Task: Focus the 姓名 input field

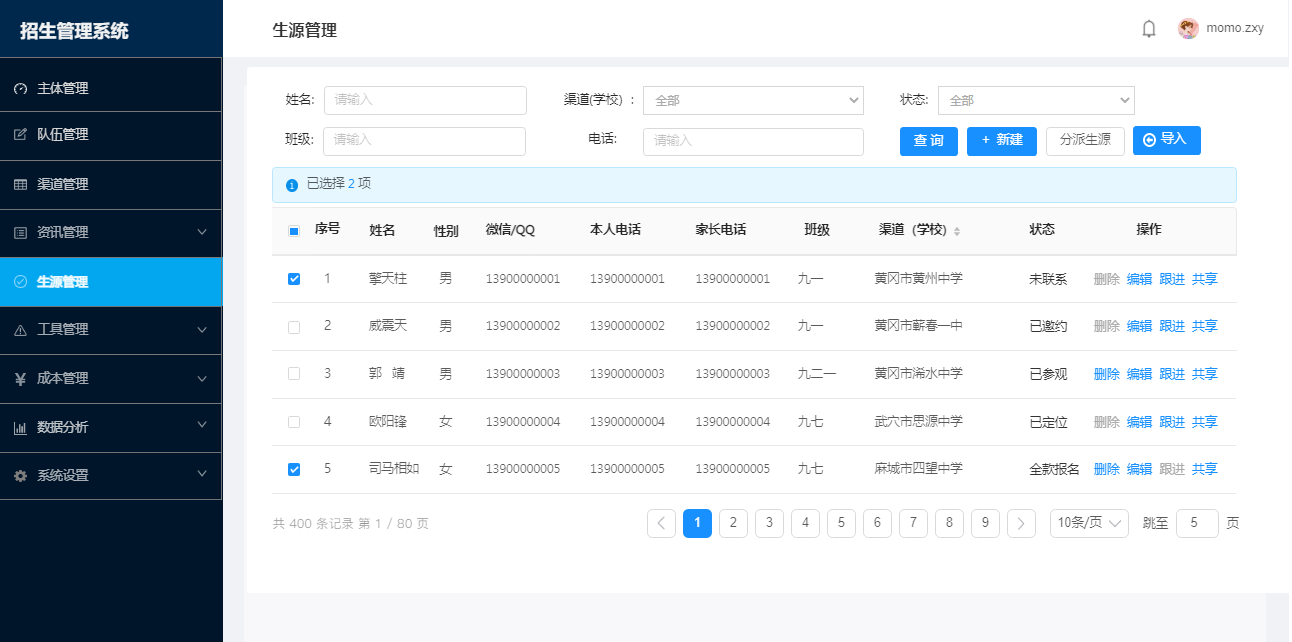Action: click(425, 100)
